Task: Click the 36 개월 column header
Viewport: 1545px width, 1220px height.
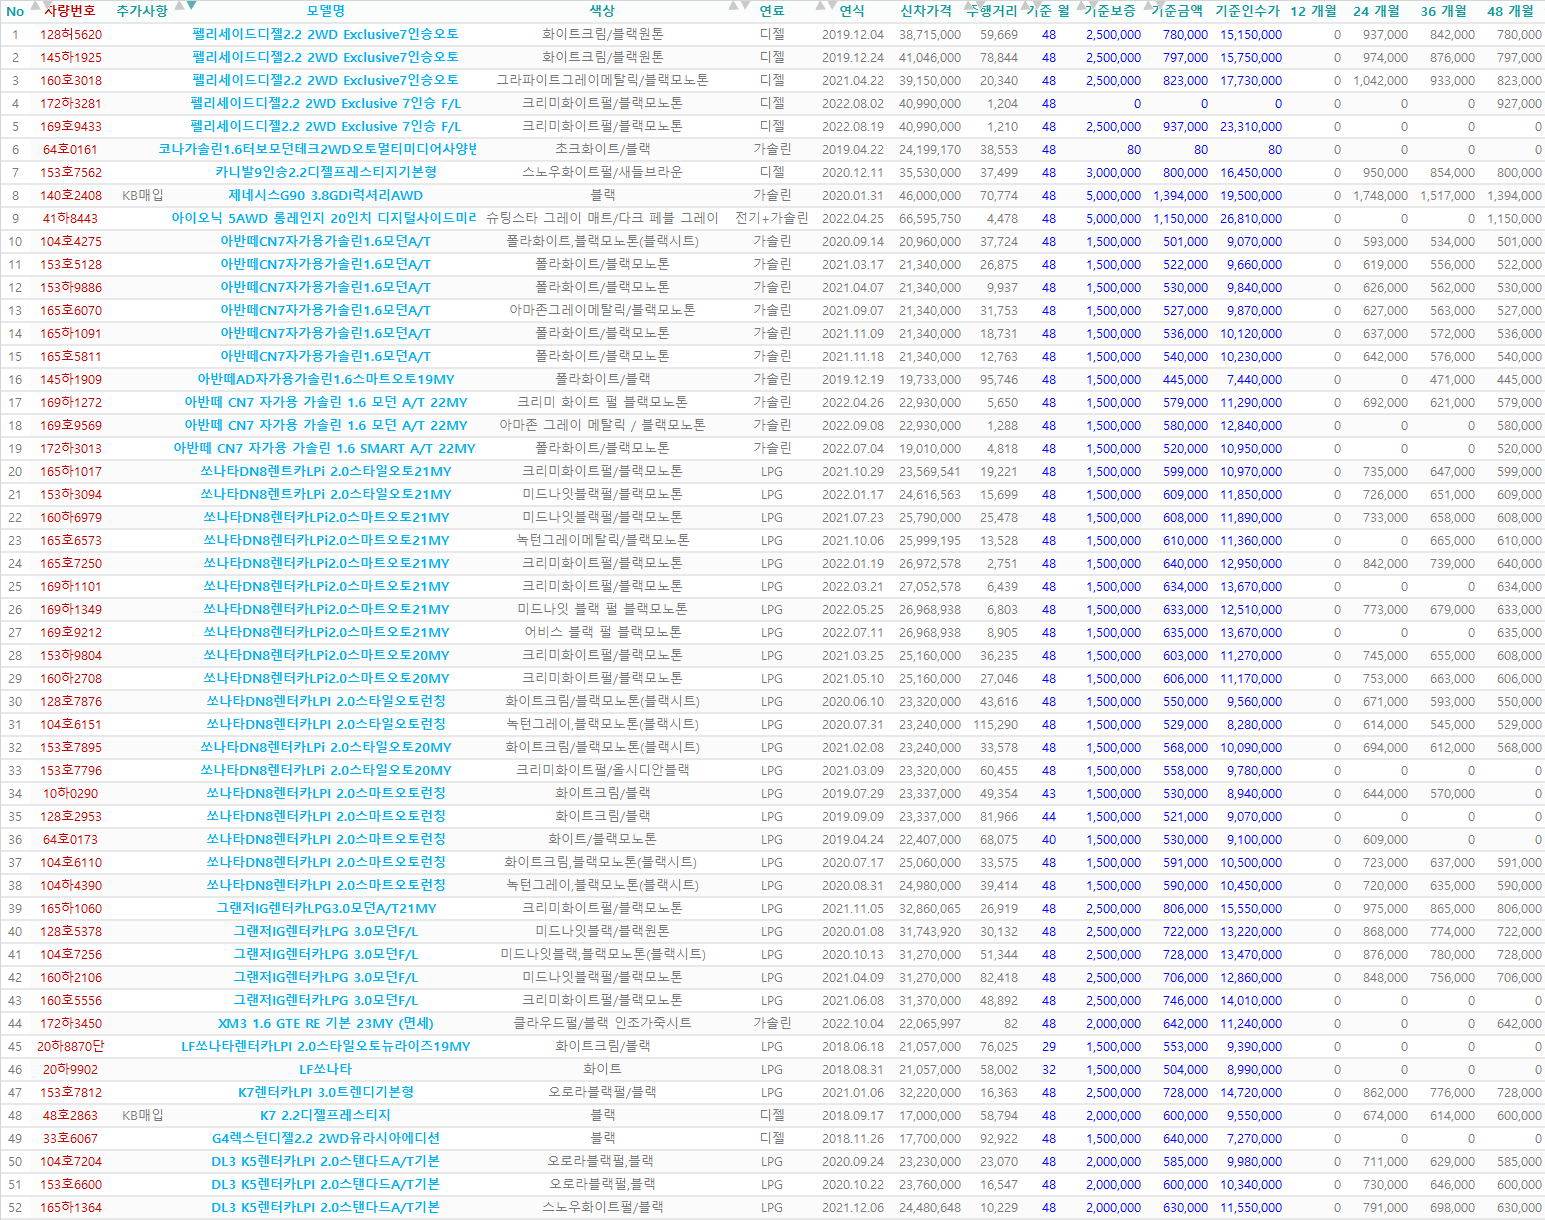Action: tap(1444, 11)
